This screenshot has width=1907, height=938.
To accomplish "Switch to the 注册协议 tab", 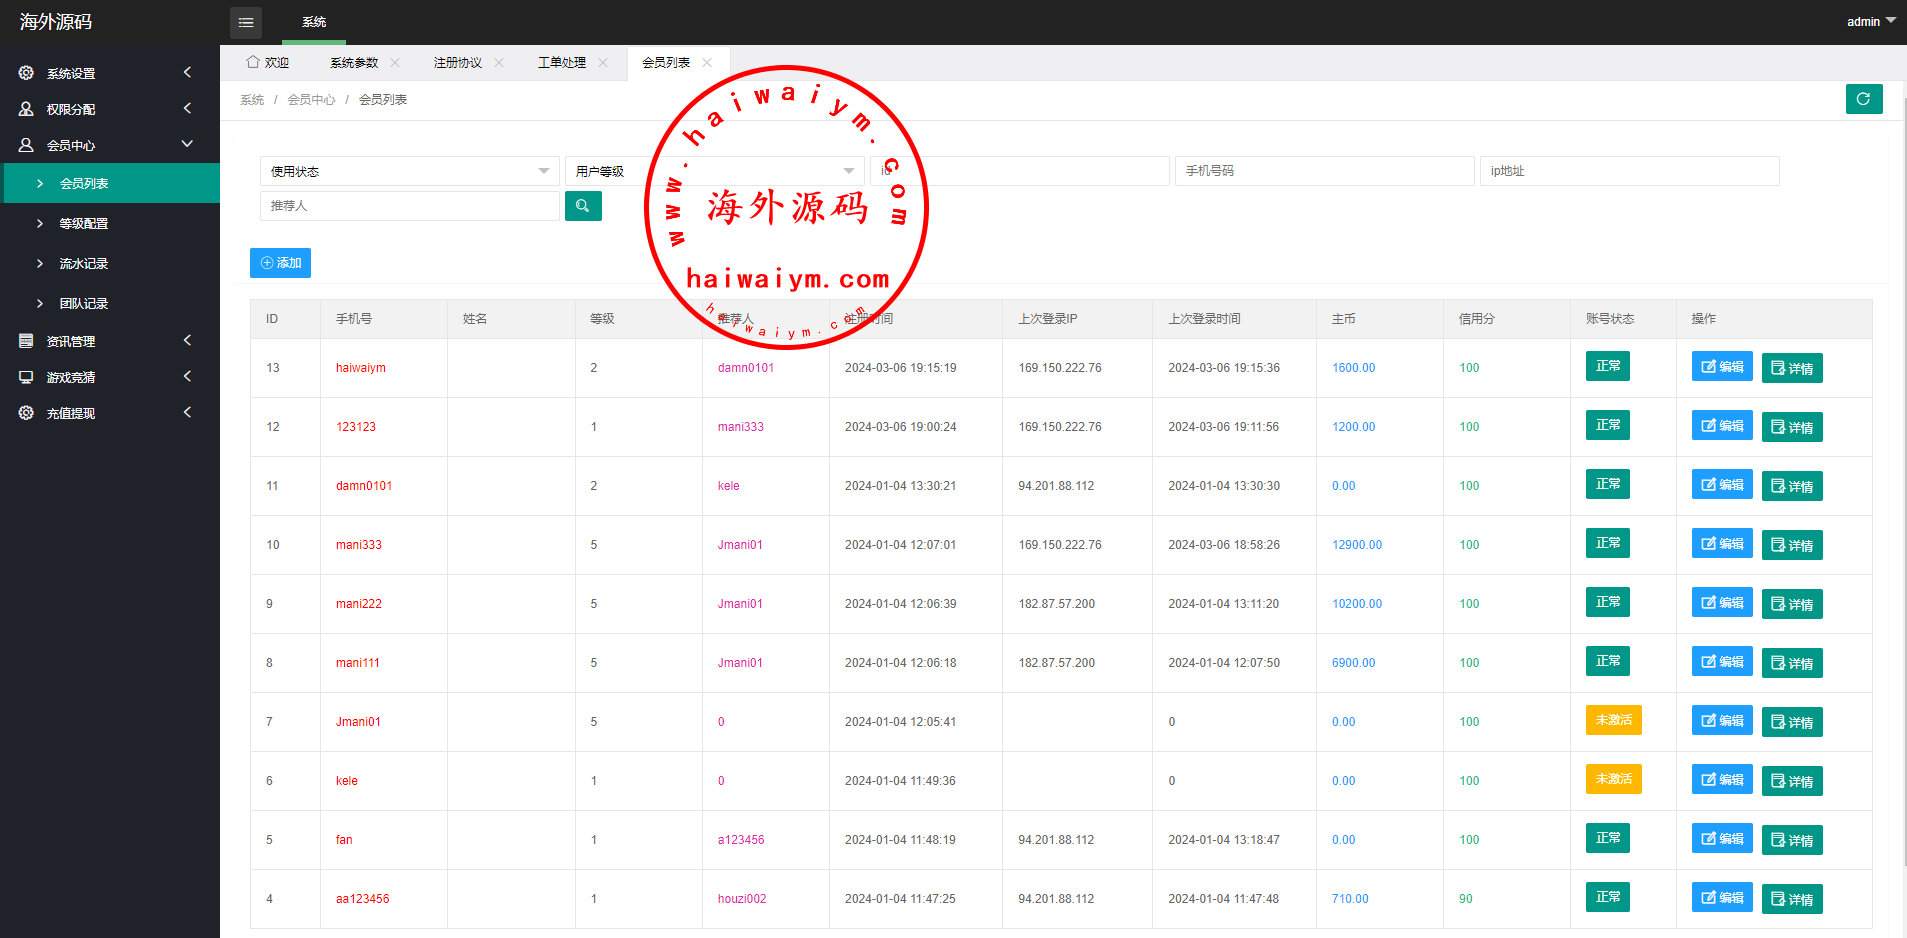I will [x=457, y=63].
